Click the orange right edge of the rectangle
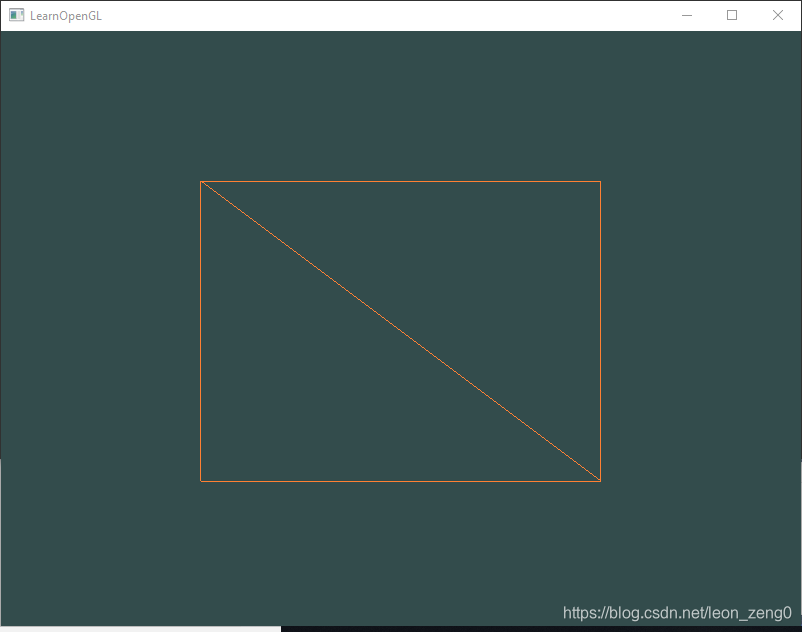This screenshot has width=802, height=632. point(600,330)
